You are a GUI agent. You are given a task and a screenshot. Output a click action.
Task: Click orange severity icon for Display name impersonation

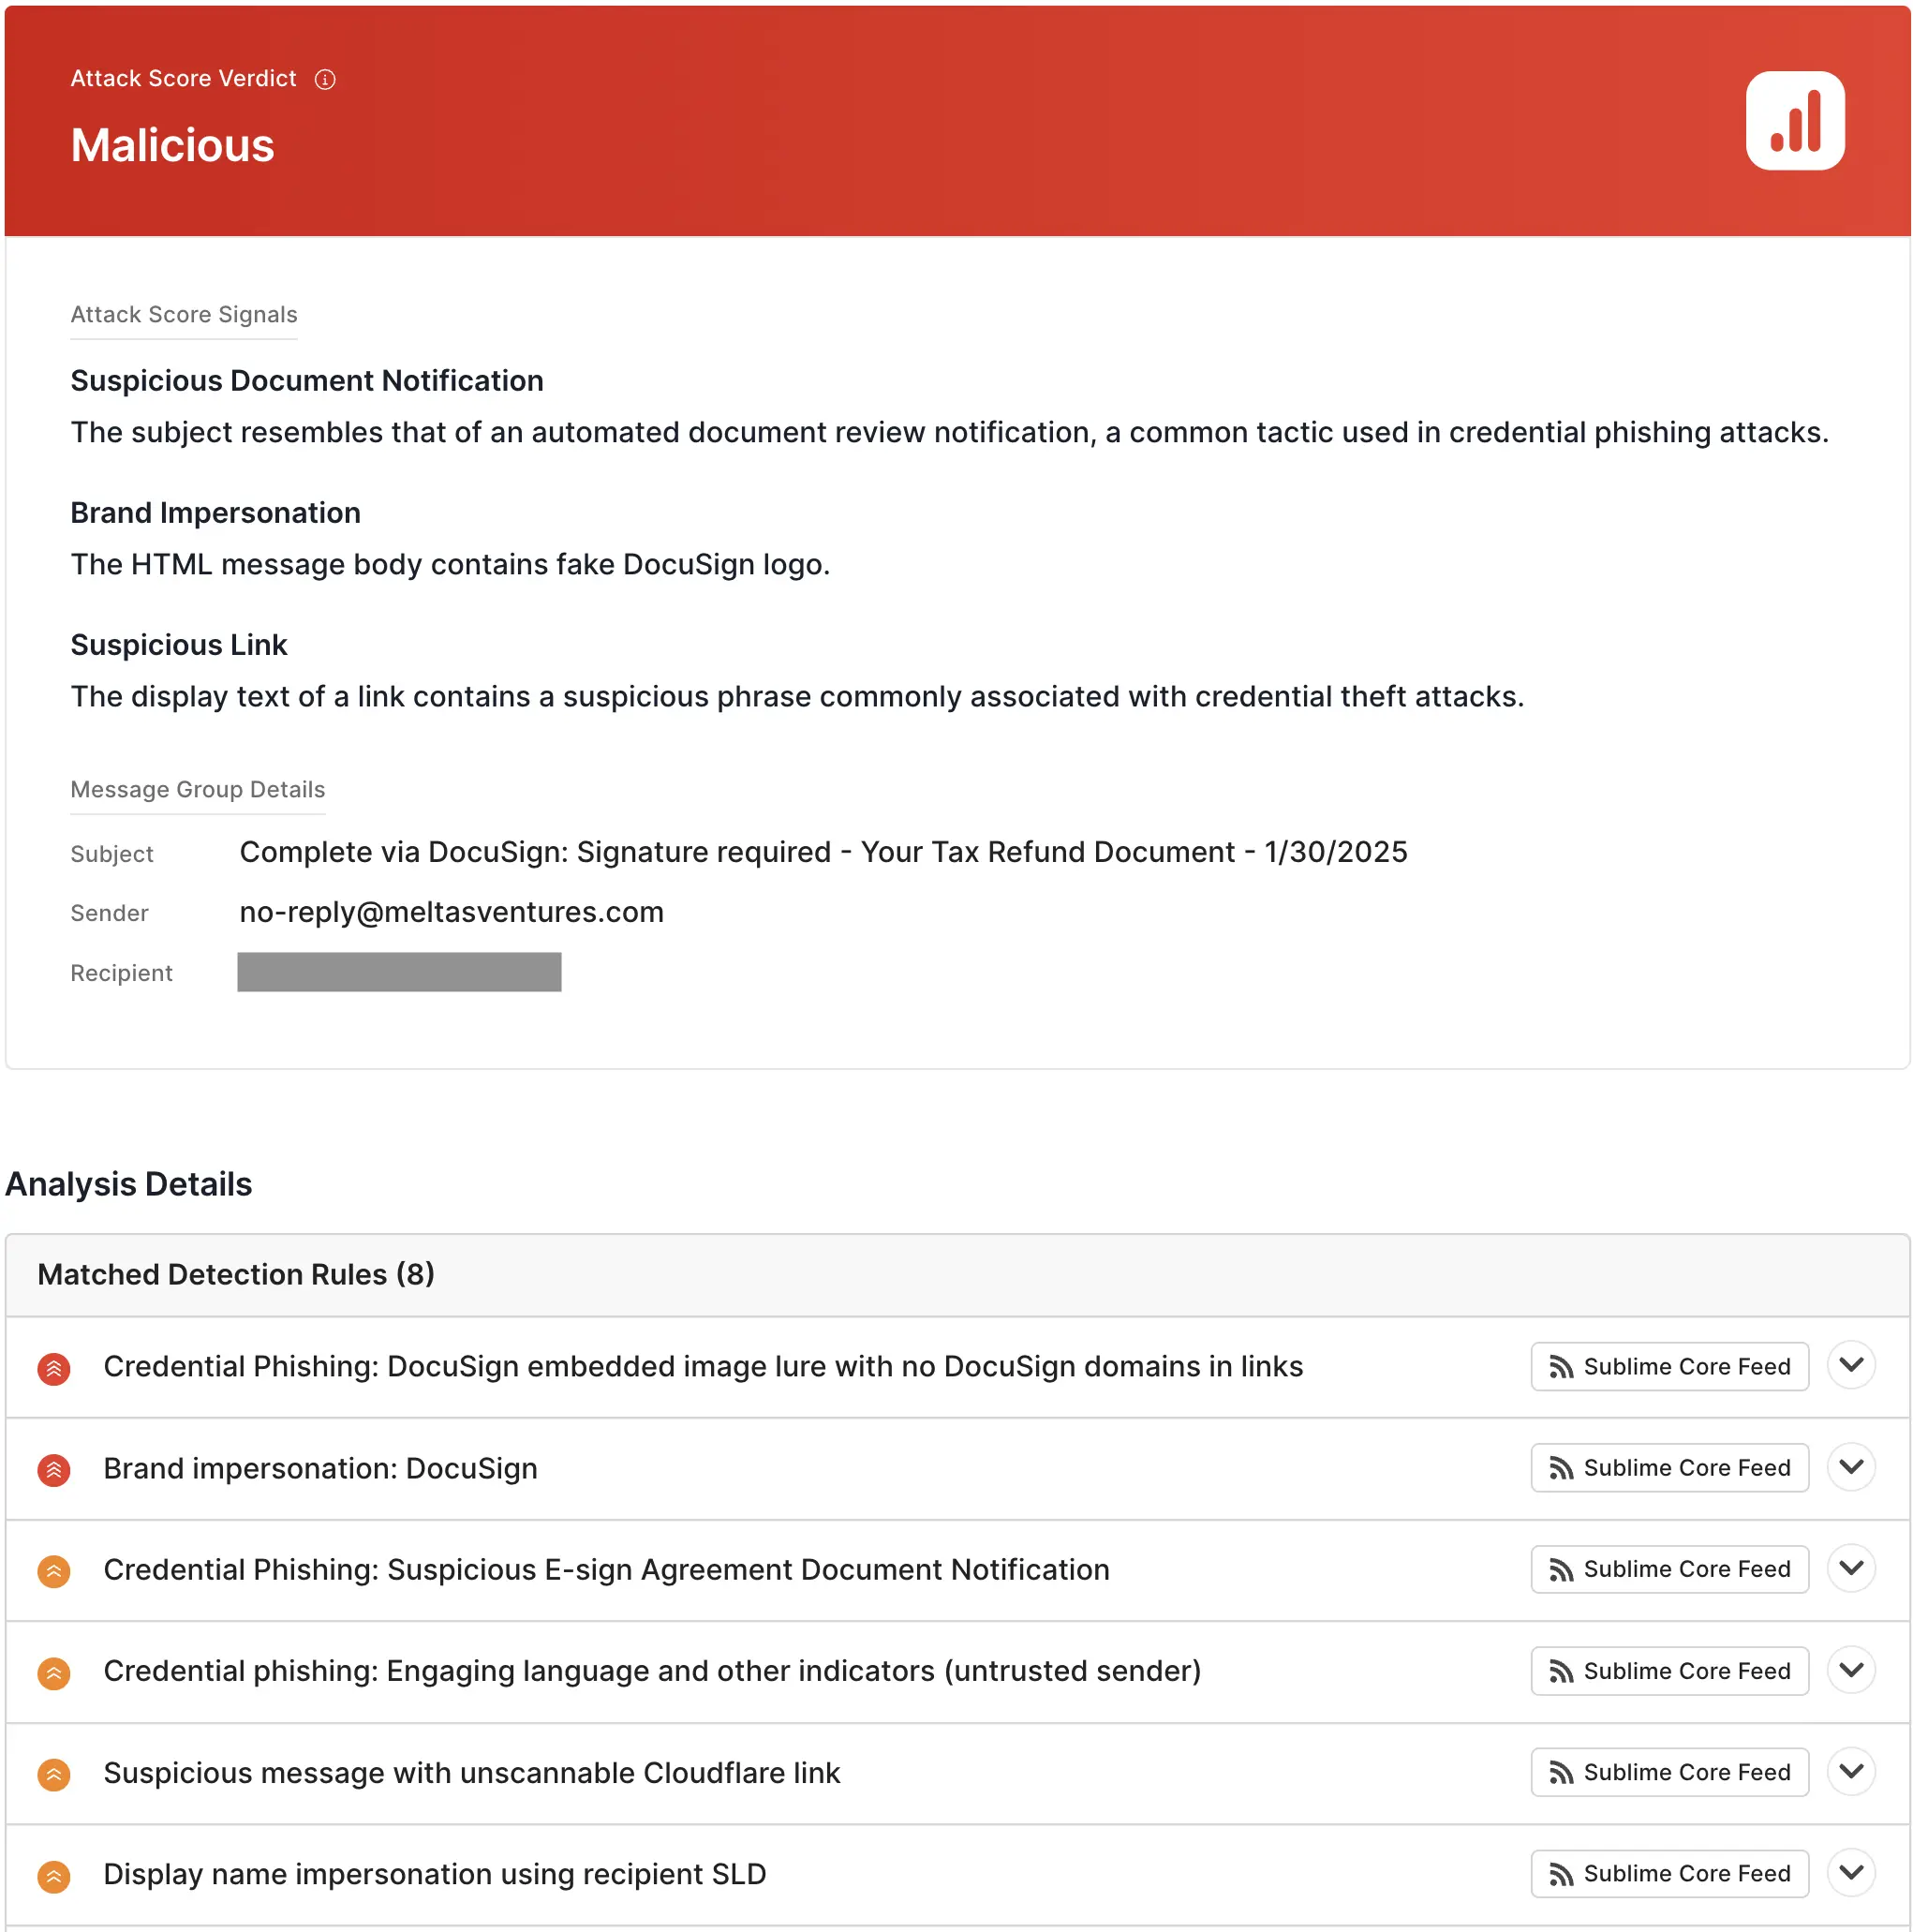click(54, 1875)
